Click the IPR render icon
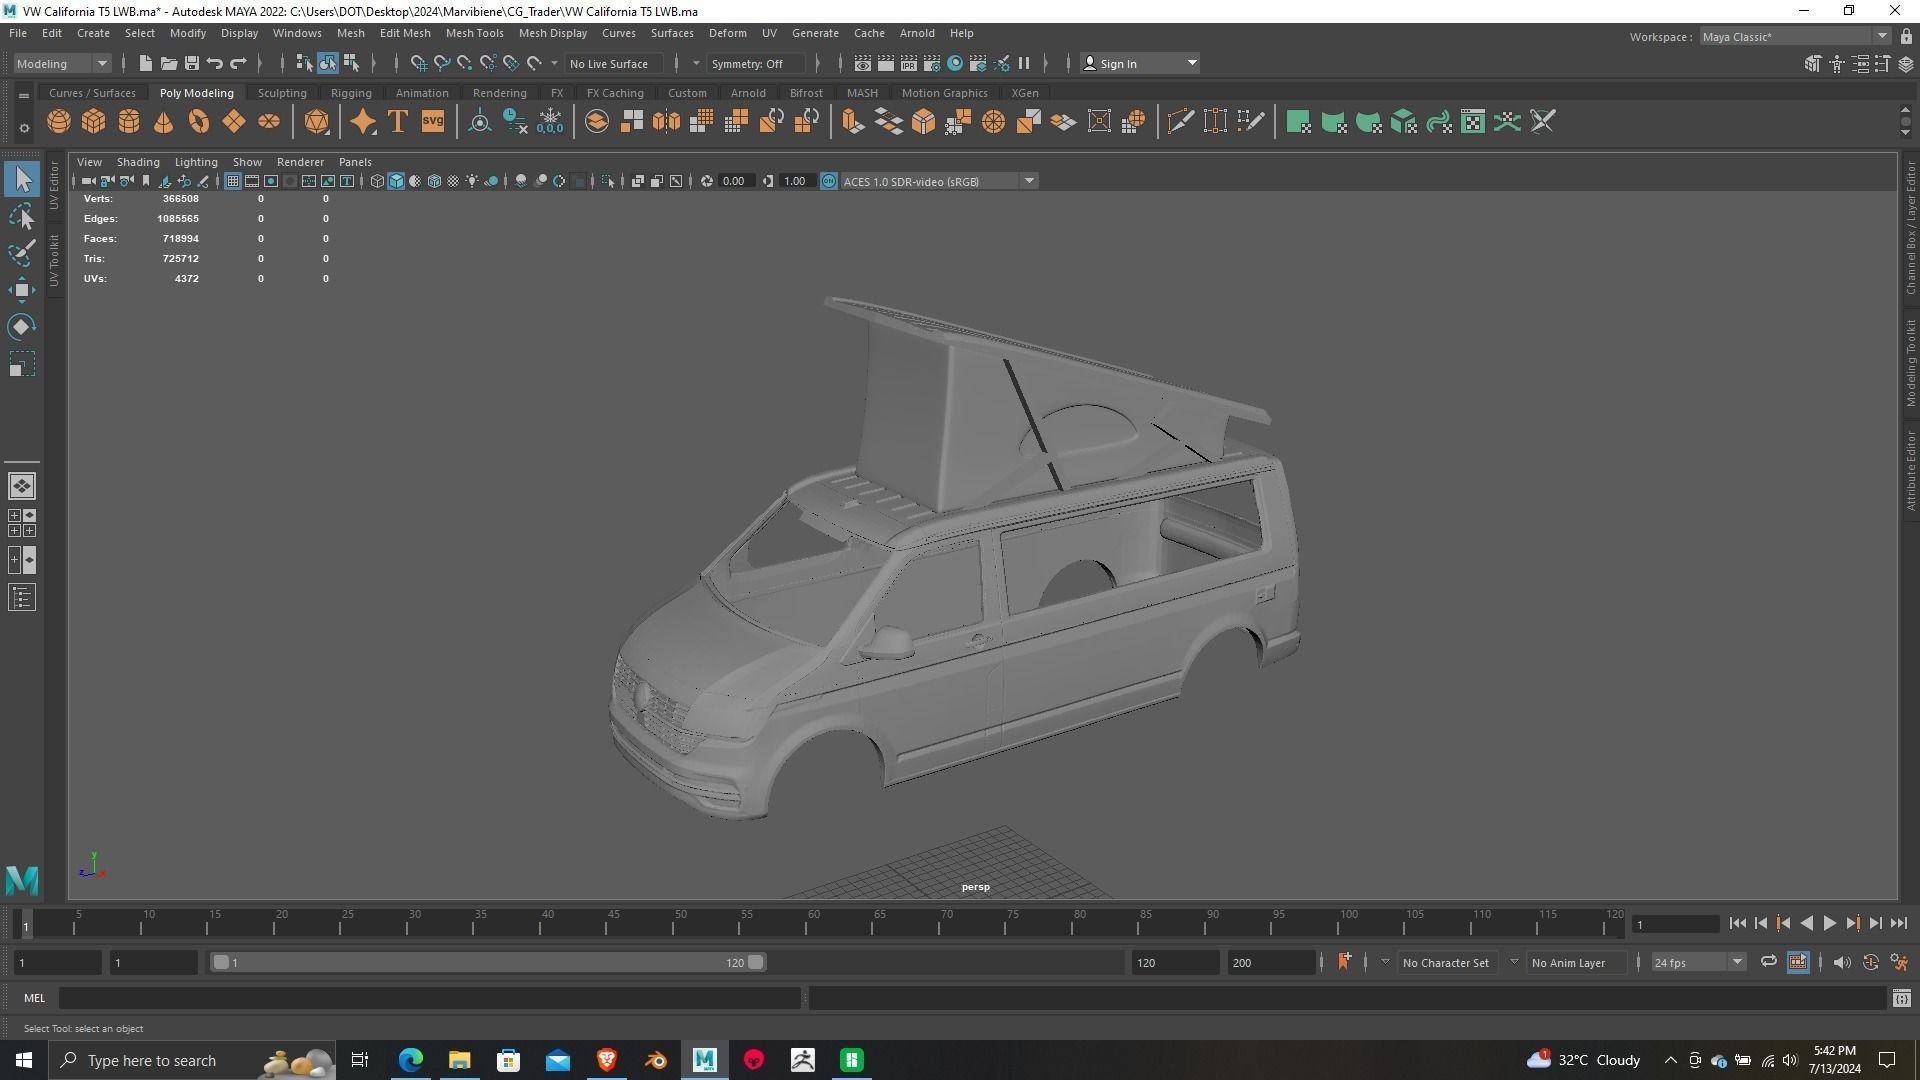 [908, 64]
